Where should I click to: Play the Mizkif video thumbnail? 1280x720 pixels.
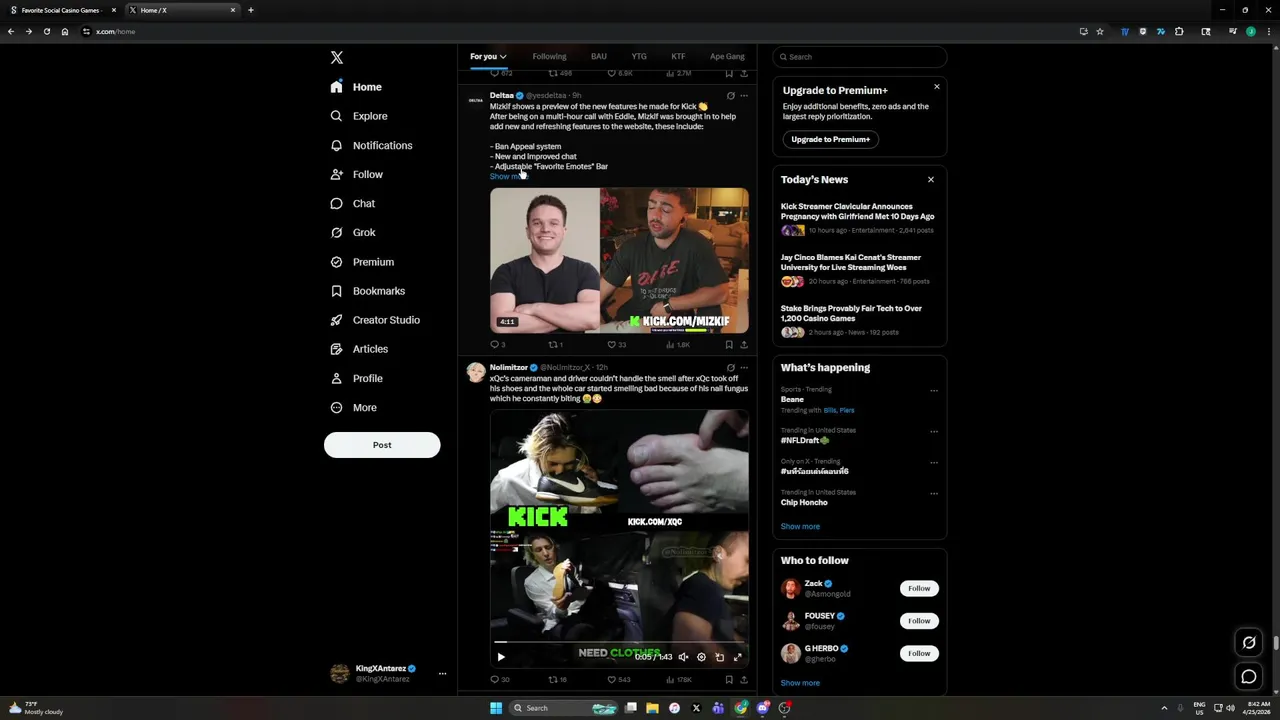(x=619, y=260)
